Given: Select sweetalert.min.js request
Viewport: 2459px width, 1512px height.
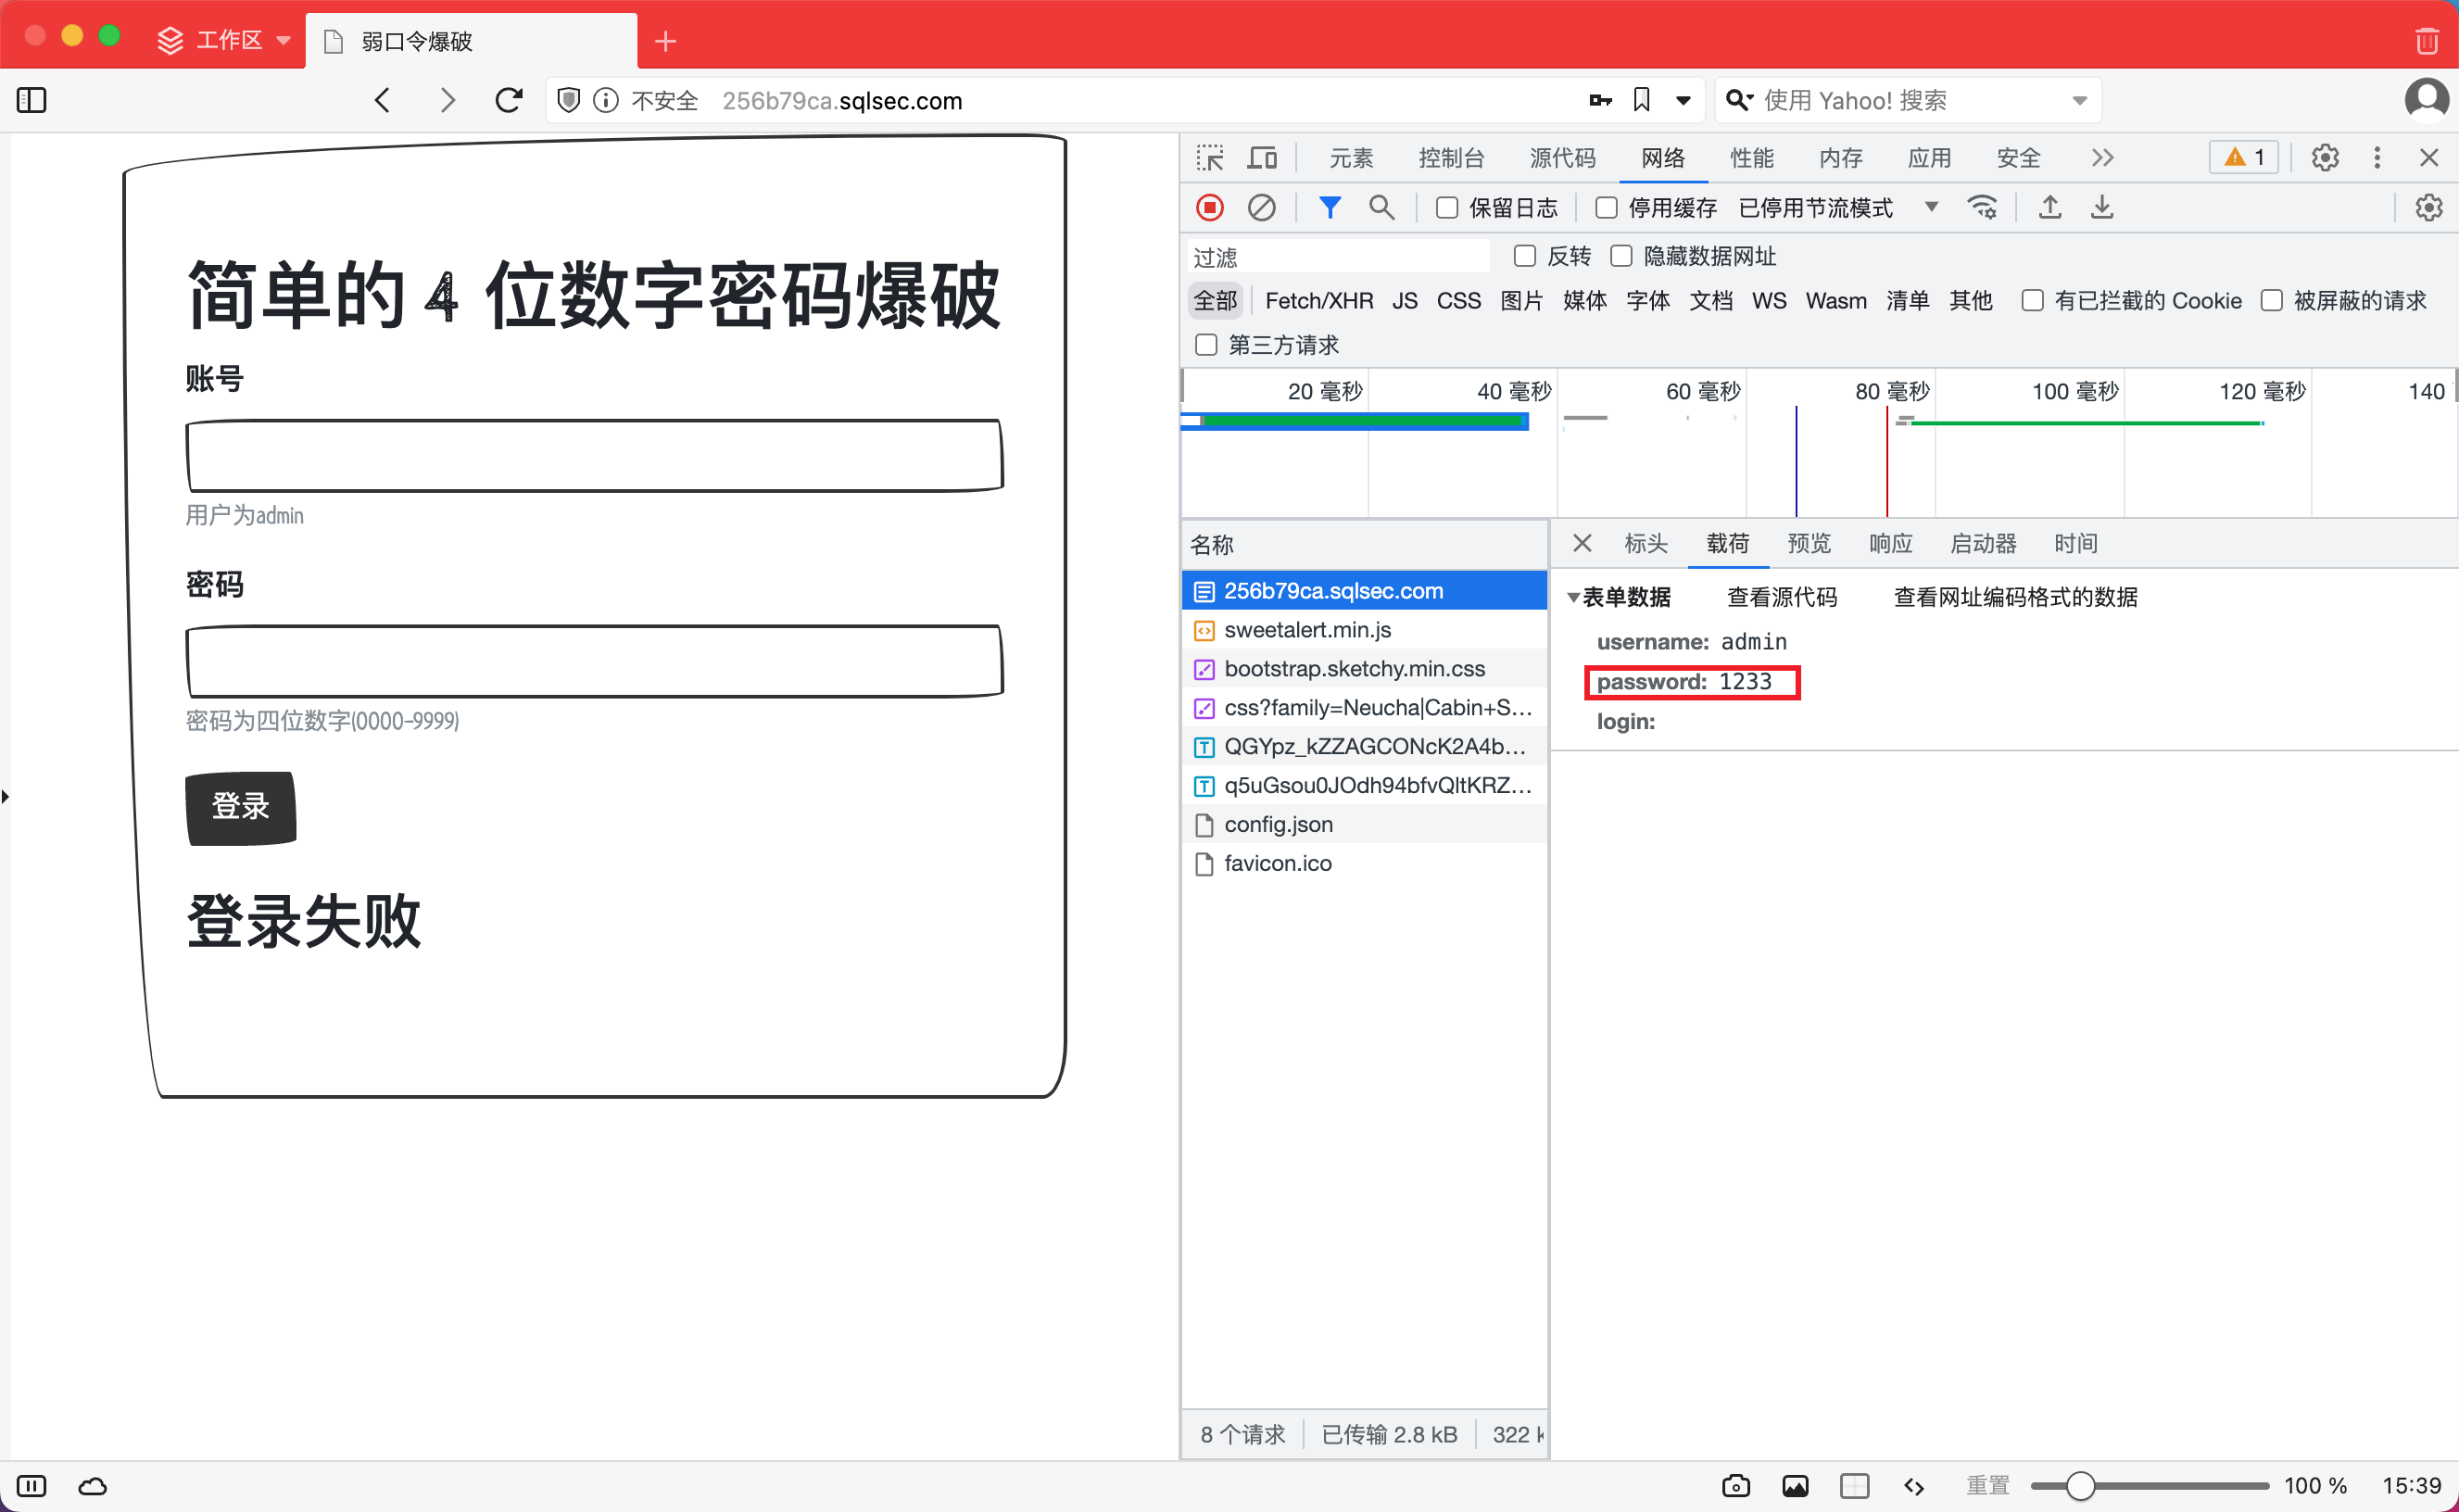Looking at the screenshot, I should coord(1364,630).
